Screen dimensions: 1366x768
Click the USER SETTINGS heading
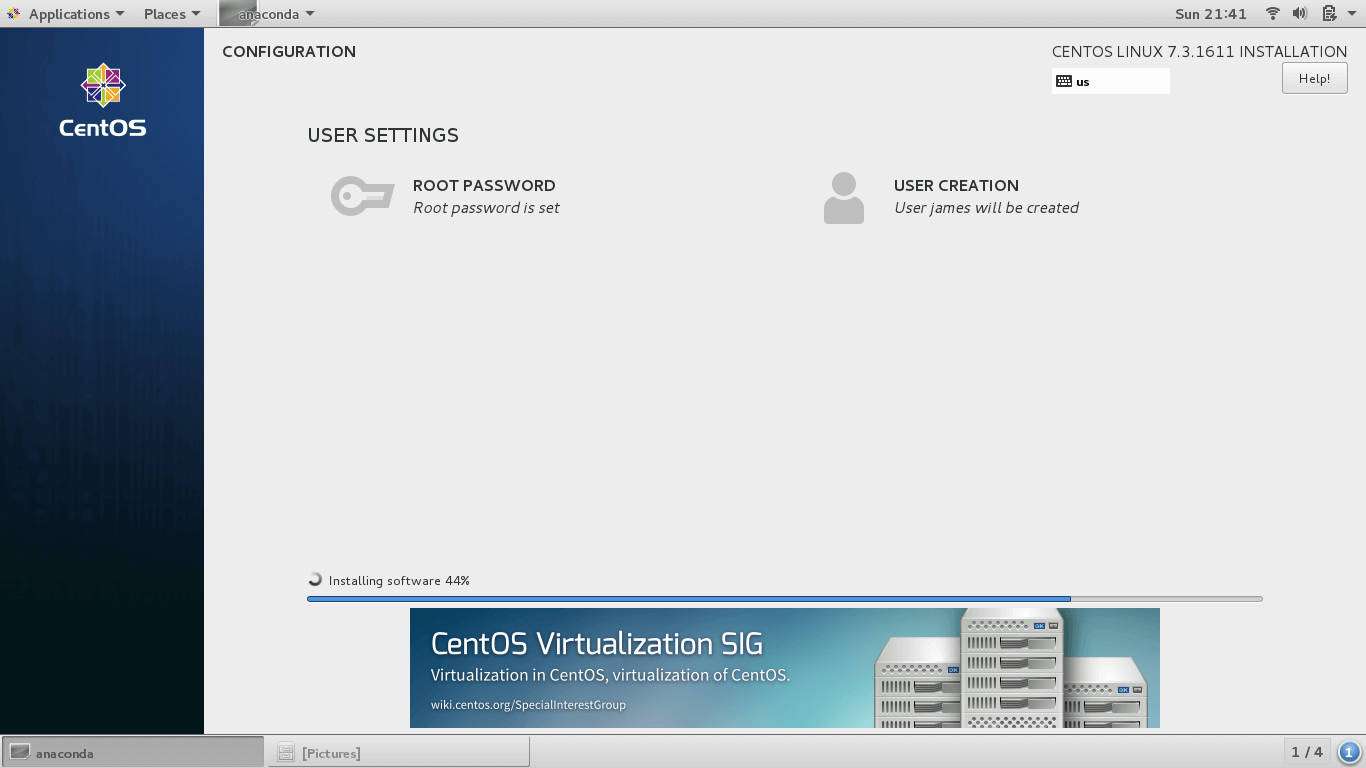tap(383, 135)
